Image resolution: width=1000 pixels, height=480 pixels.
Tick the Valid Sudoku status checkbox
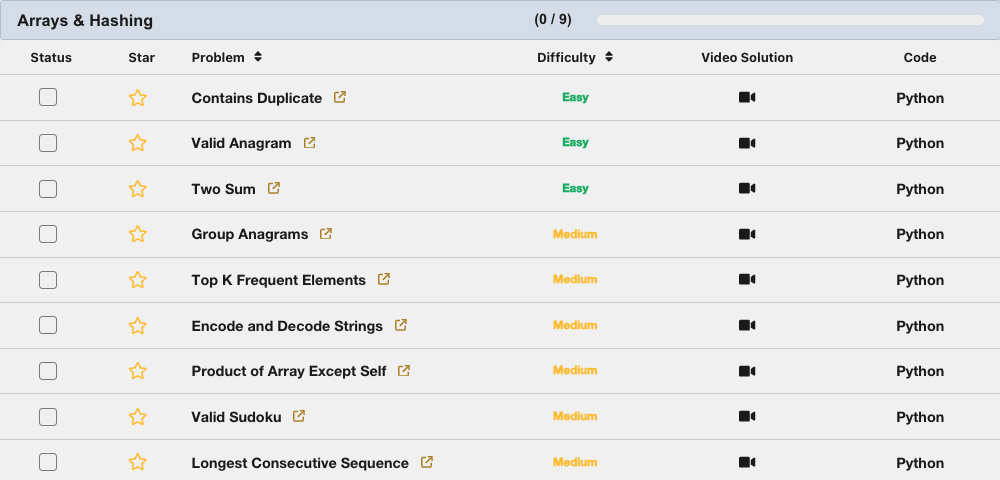click(48, 416)
